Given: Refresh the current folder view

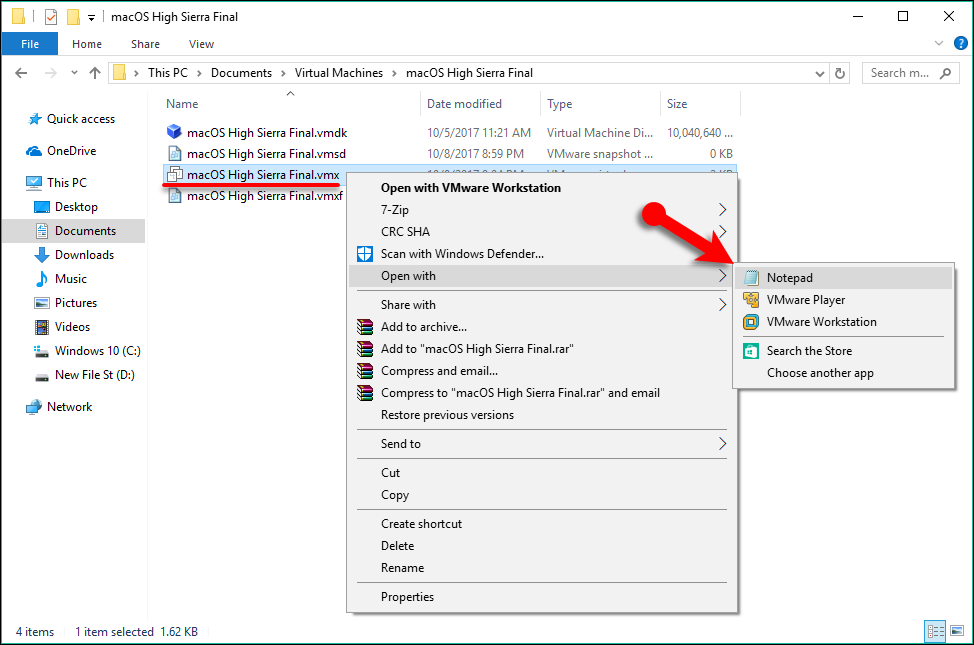Looking at the screenshot, I should click(x=840, y=73).
